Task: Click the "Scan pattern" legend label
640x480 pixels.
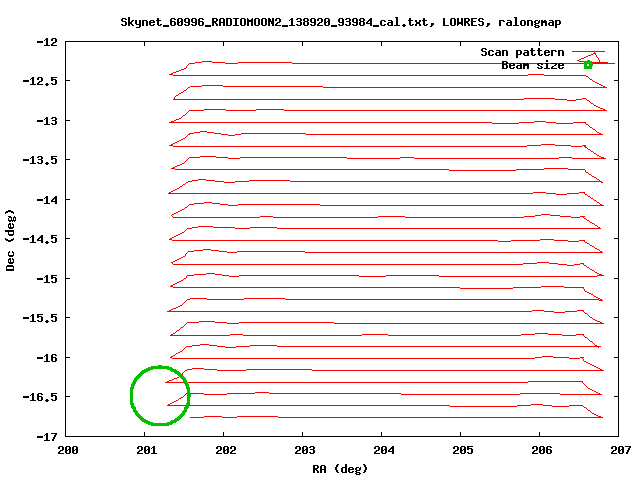Action: click(522, 52)
